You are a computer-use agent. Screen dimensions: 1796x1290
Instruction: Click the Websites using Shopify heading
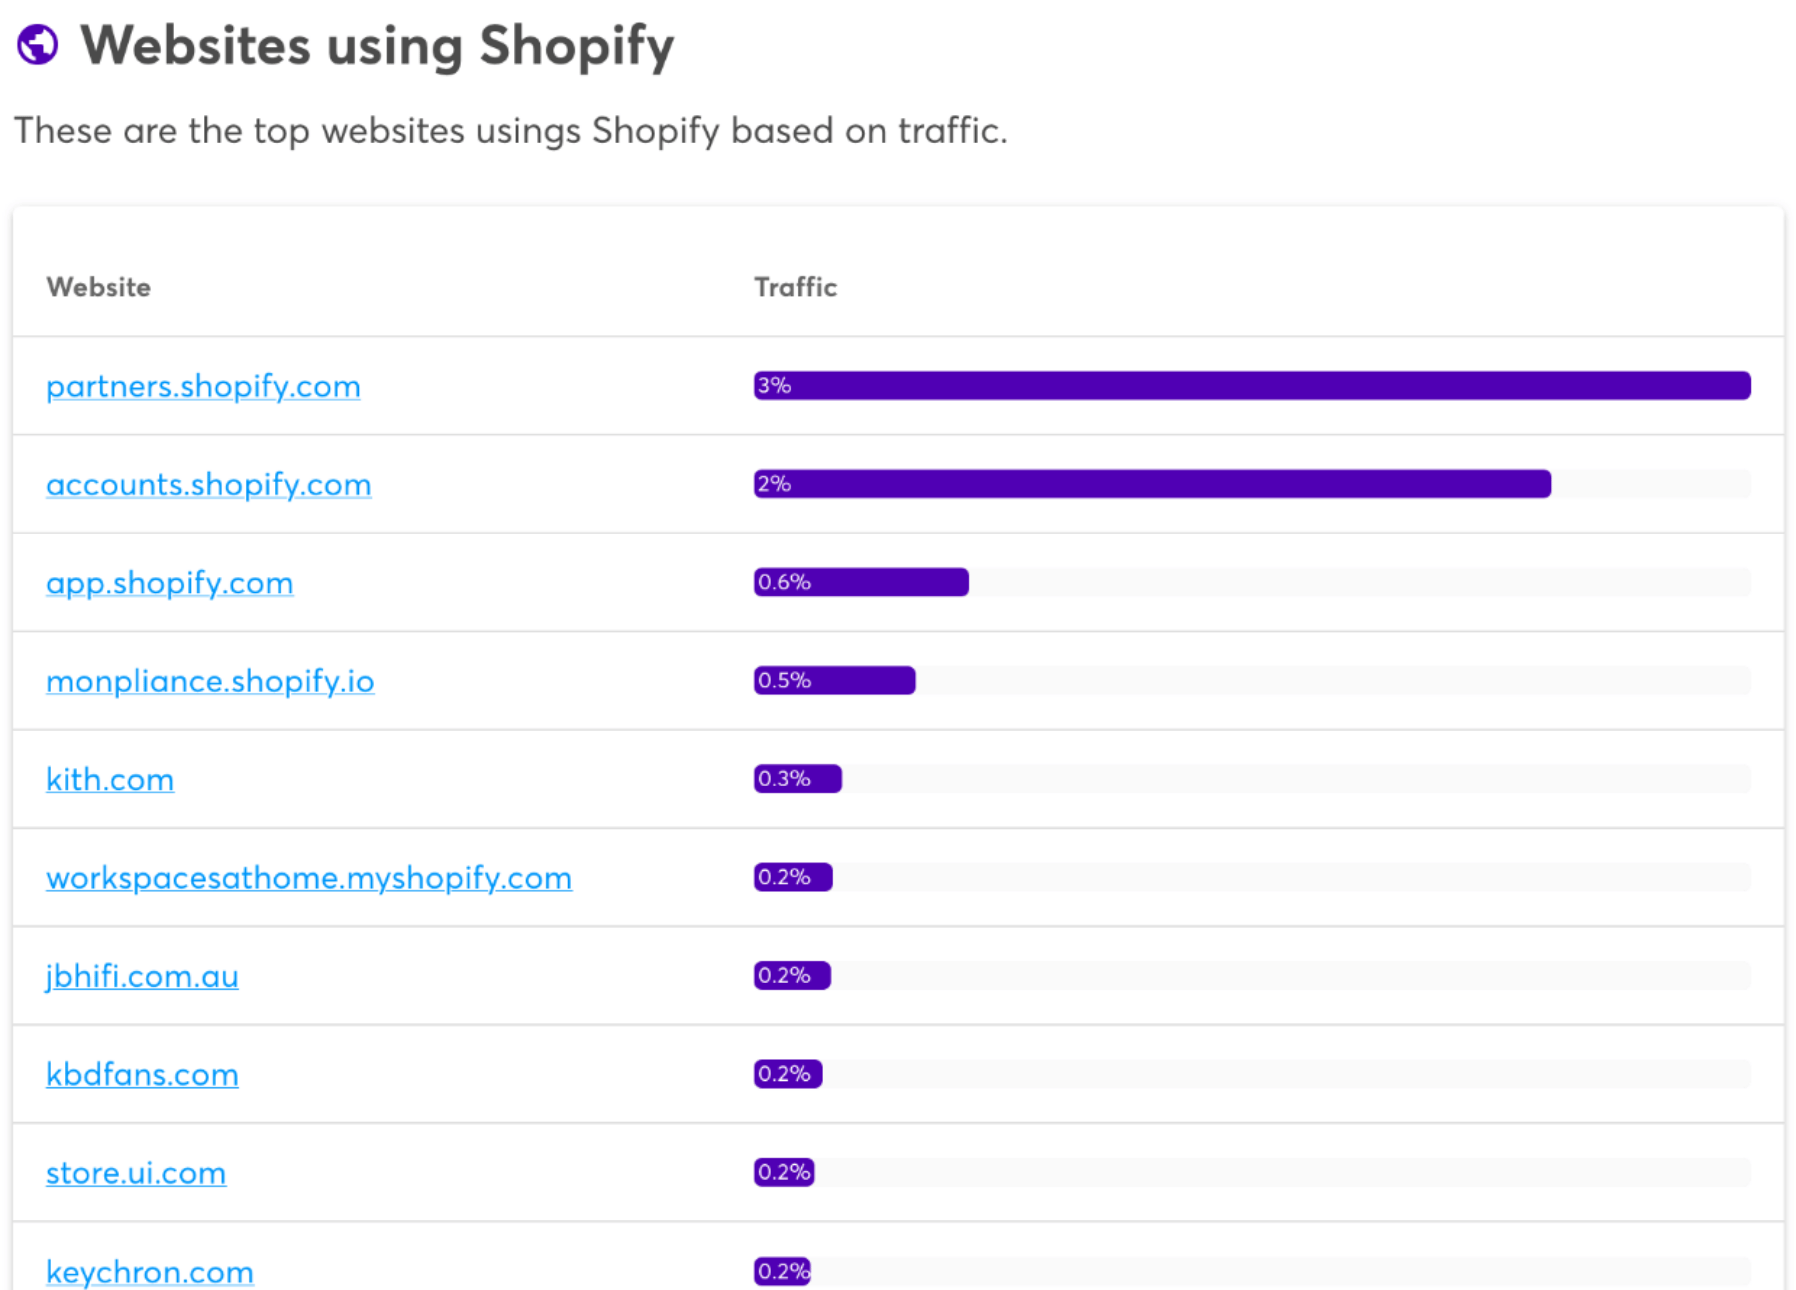point(377,46)
